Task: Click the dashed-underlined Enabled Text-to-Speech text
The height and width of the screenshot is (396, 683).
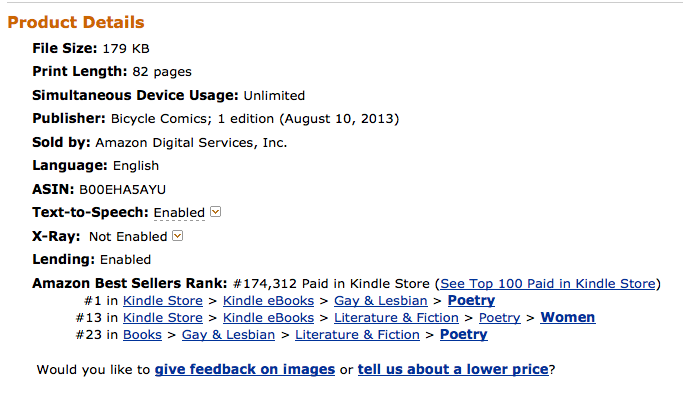Action: (x=179, y=213)
